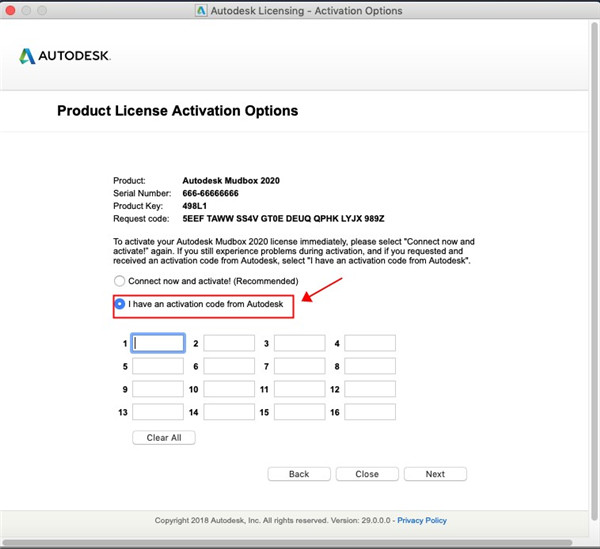
Task: Click product name "Autodesk Mudbox 2020"
Action: [231, 181]
